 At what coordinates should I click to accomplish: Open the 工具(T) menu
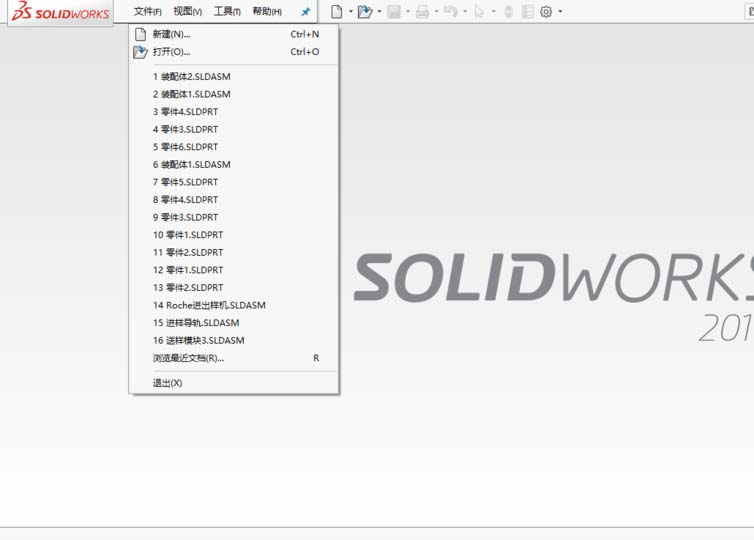coord(227,12)
